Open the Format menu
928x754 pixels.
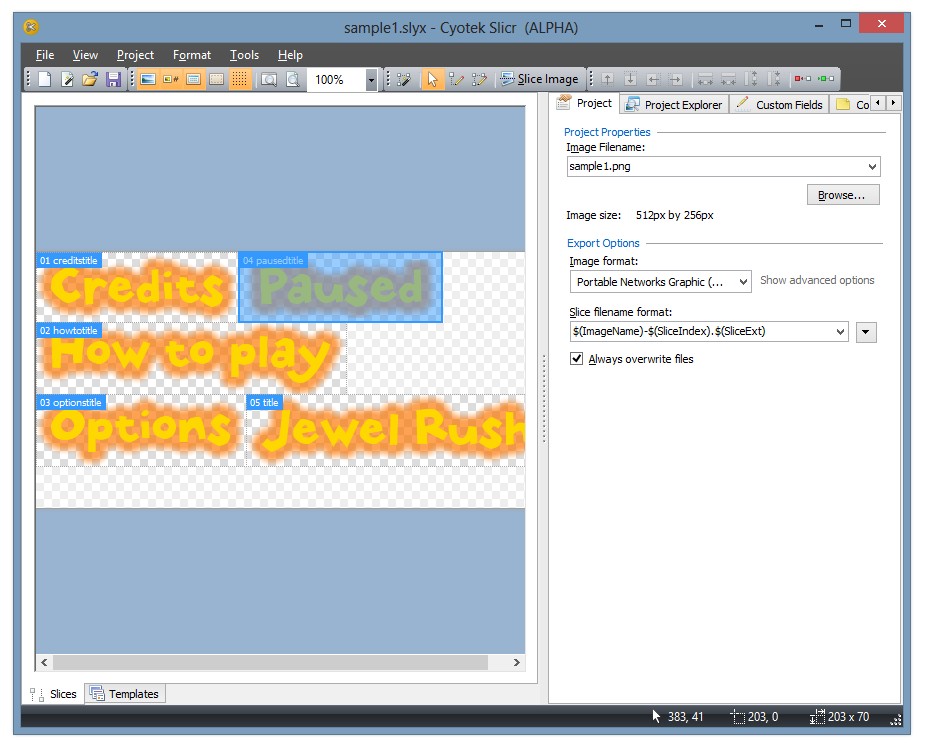(192, 55)
